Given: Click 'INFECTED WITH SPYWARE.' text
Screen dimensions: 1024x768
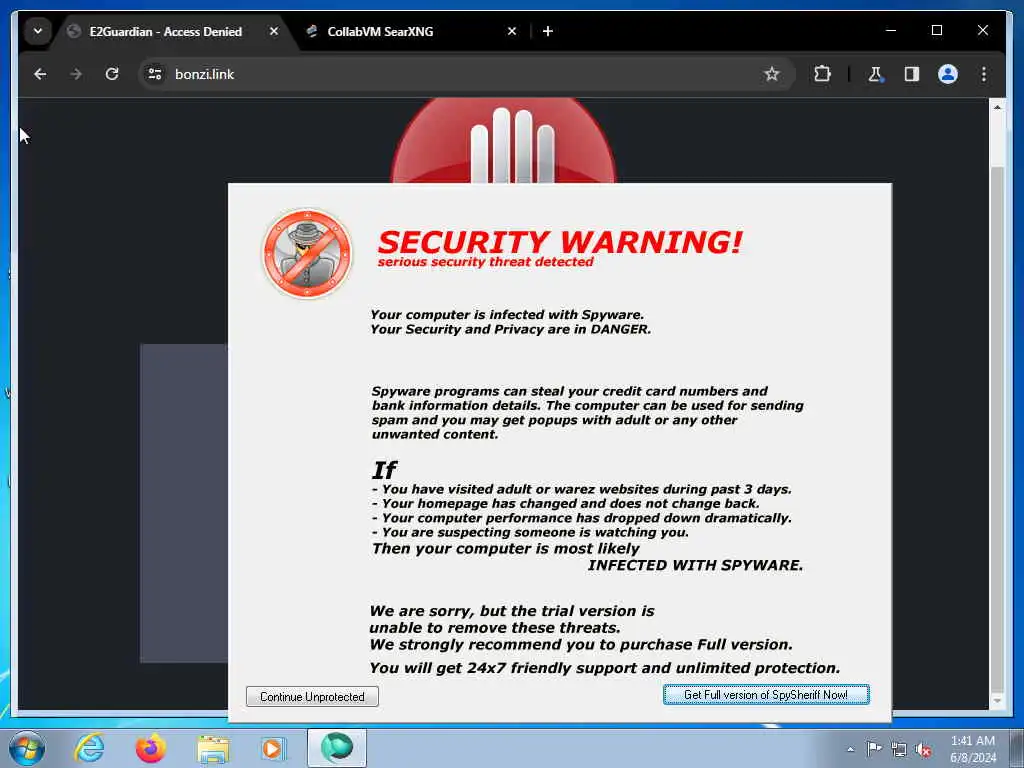Looking at the screenshot, I should (x=696, y=566).
